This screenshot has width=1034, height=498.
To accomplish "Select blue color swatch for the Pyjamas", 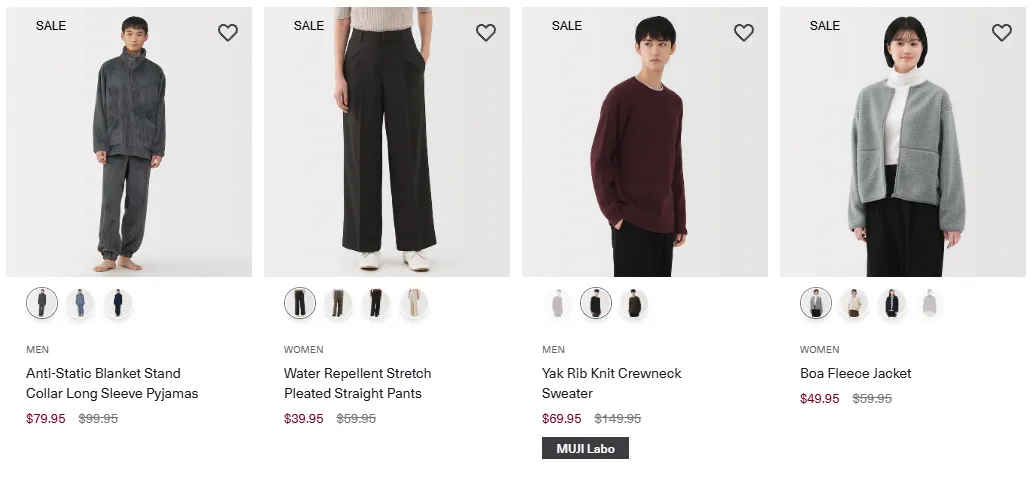I will pos(80,303).
